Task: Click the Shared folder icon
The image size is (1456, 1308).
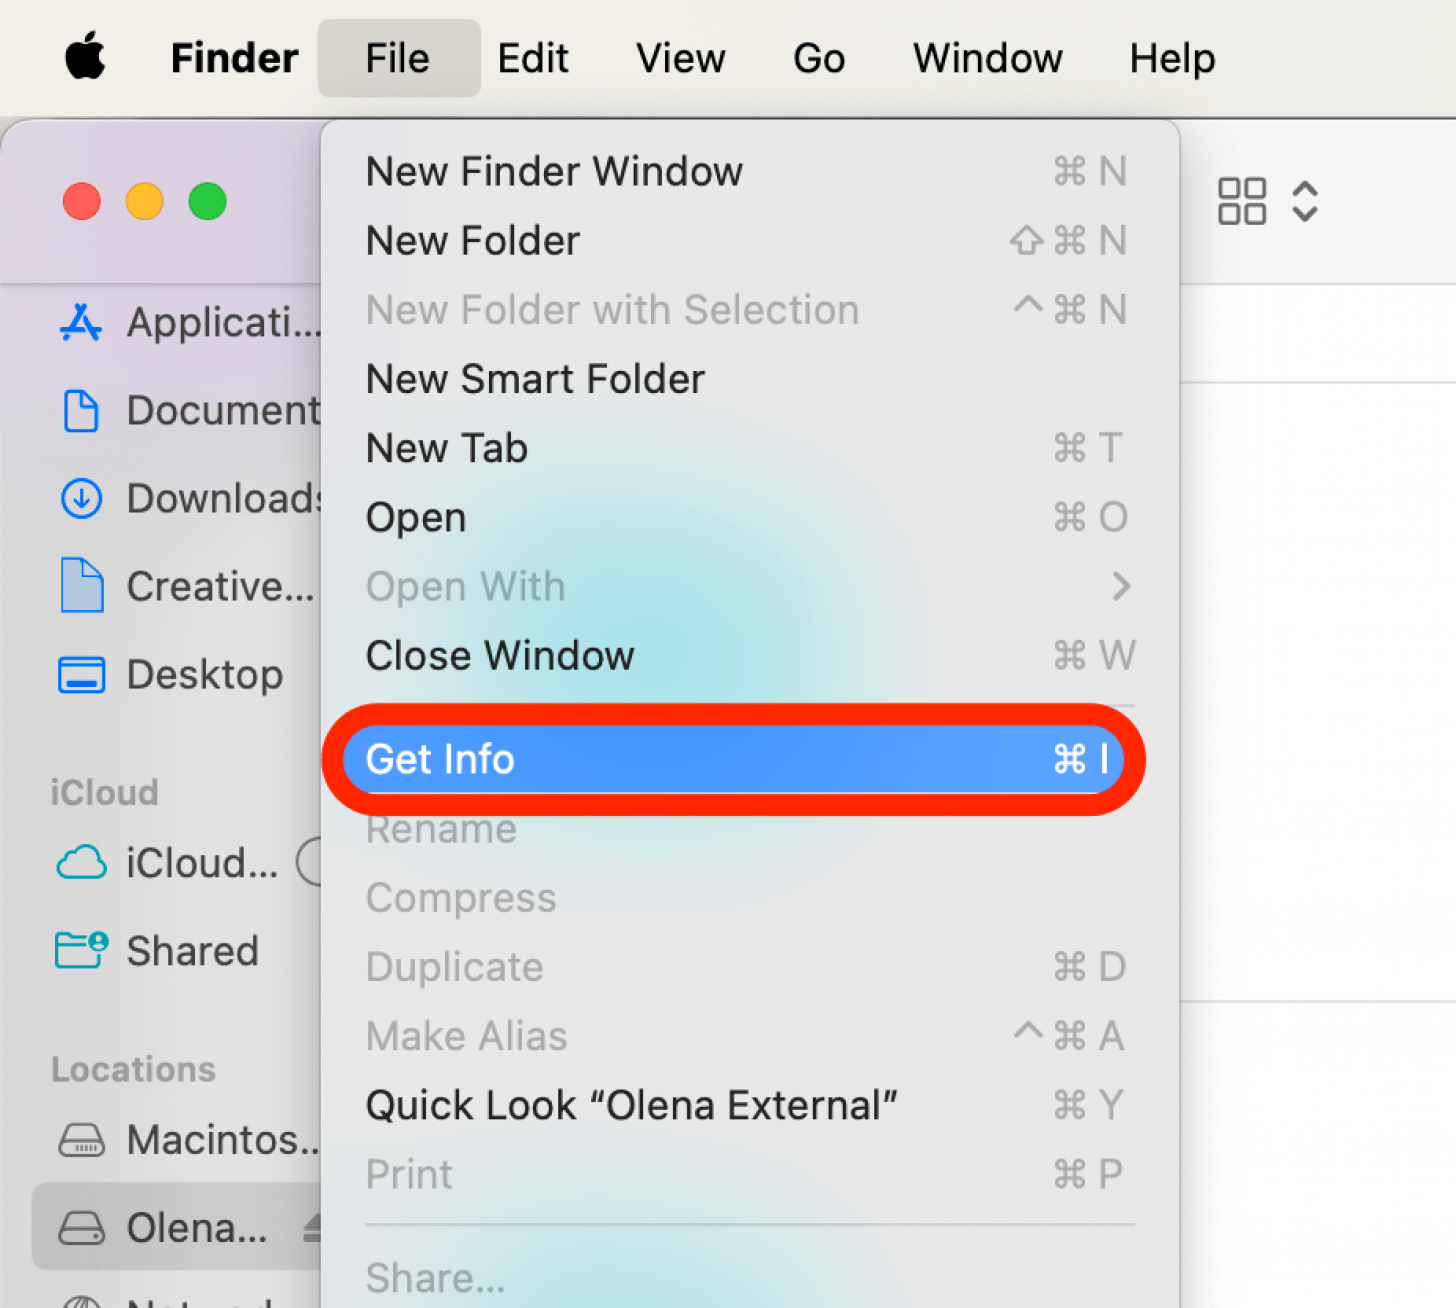Action: point(81,950)
